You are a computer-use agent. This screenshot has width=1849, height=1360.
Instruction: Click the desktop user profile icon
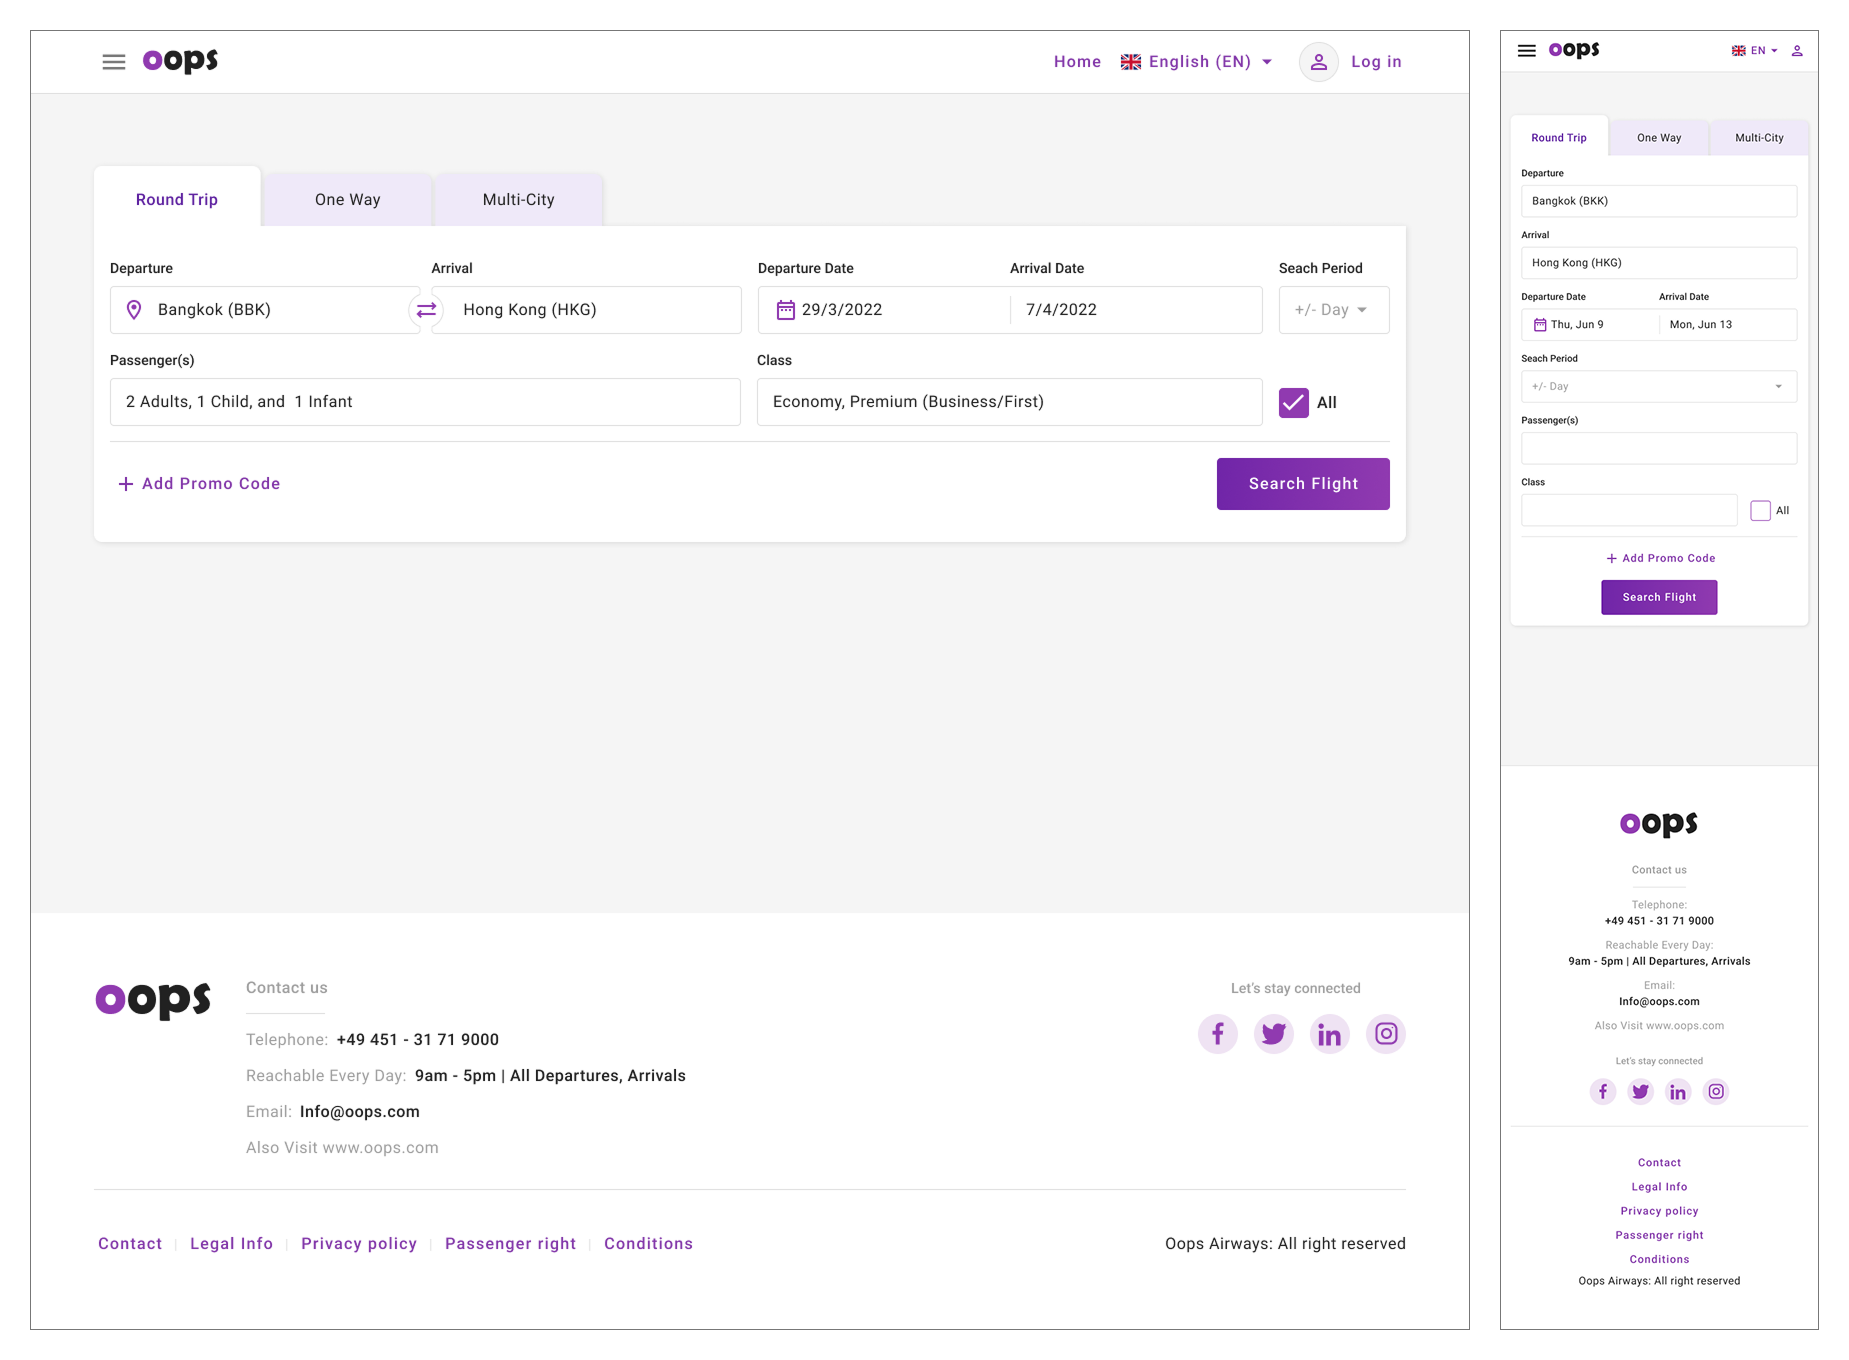point(1318,62)
